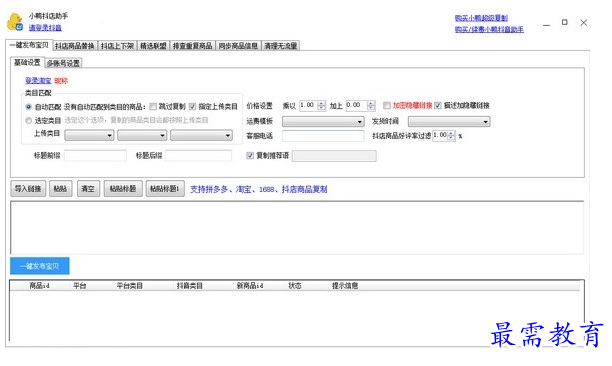Click the 清空 button
The image size is (612, 366).
[88, 189]
